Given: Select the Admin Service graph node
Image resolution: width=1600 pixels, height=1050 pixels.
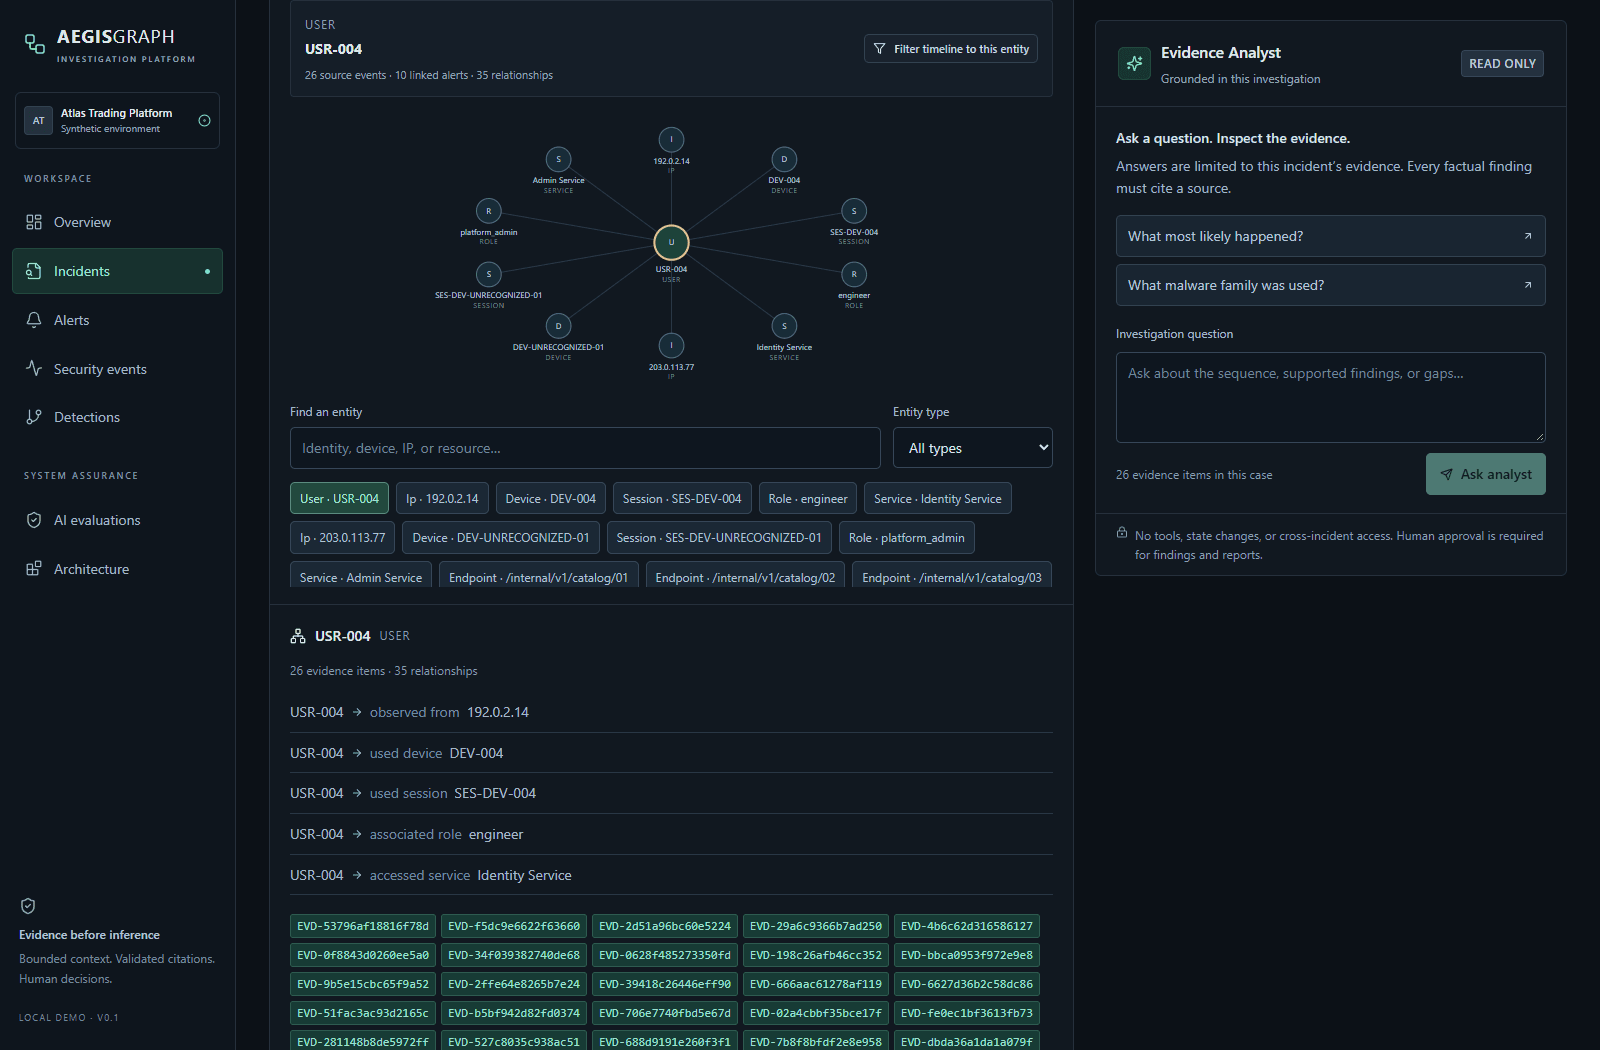Looking at the screenshot, I should (558, 159).
